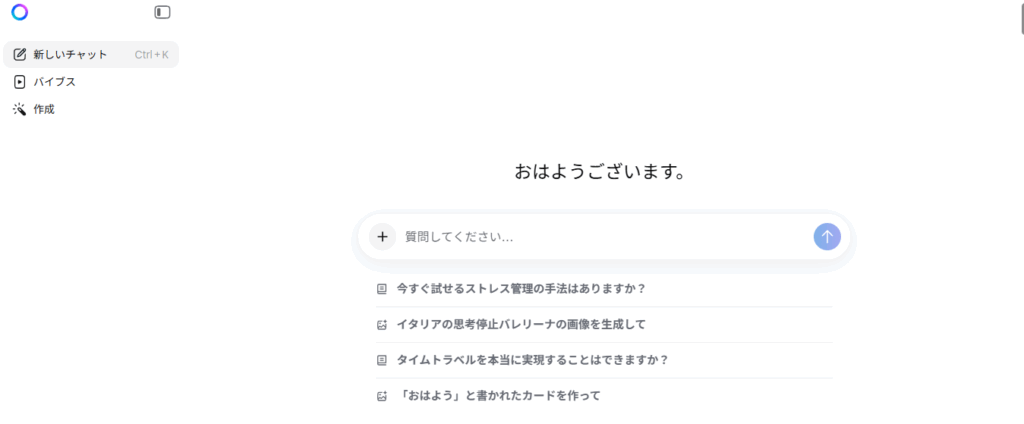The height and width of the screenshot is (424, 1024).
Task: Click the magic wand icon beside 作成
Action: coord(20,109)
